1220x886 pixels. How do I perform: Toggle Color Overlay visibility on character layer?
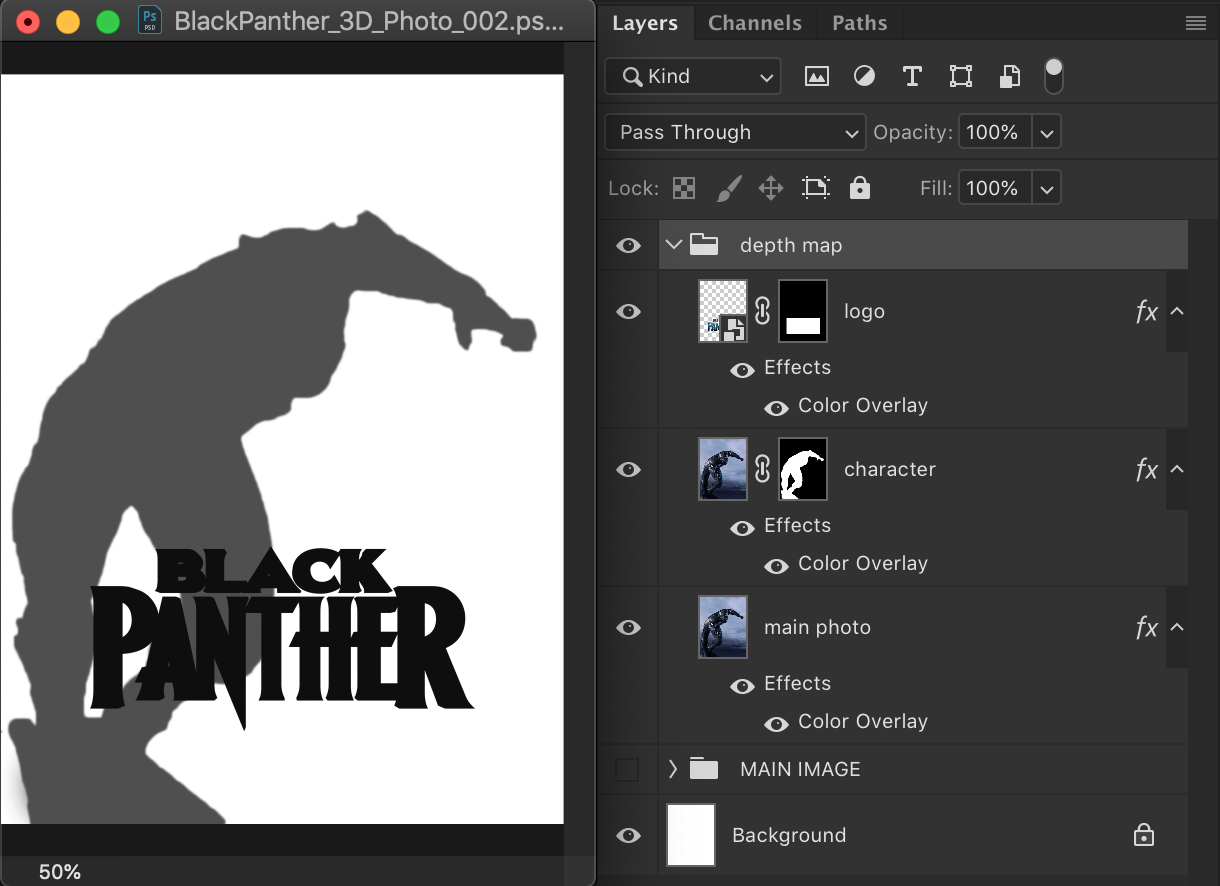coord(776,566)
